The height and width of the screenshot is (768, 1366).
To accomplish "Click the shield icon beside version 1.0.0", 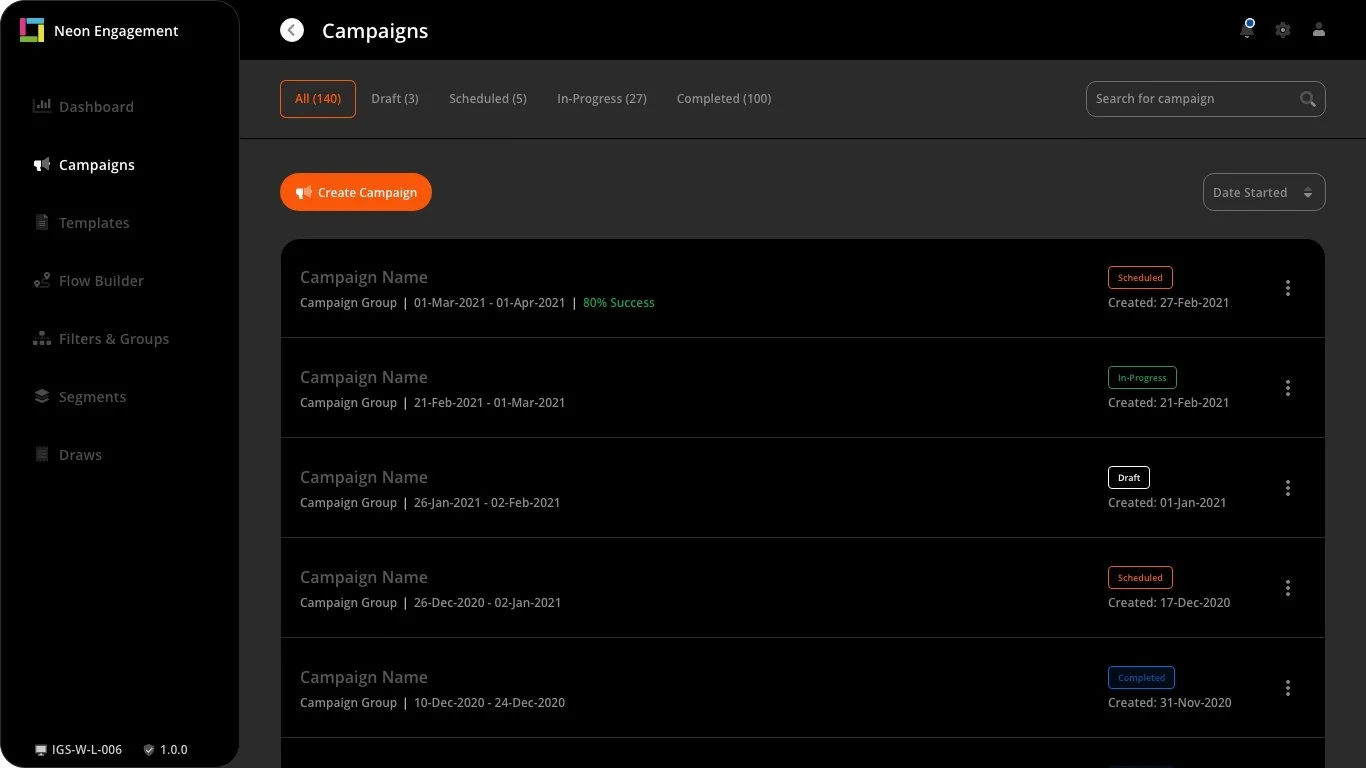I will coord(149,750).
